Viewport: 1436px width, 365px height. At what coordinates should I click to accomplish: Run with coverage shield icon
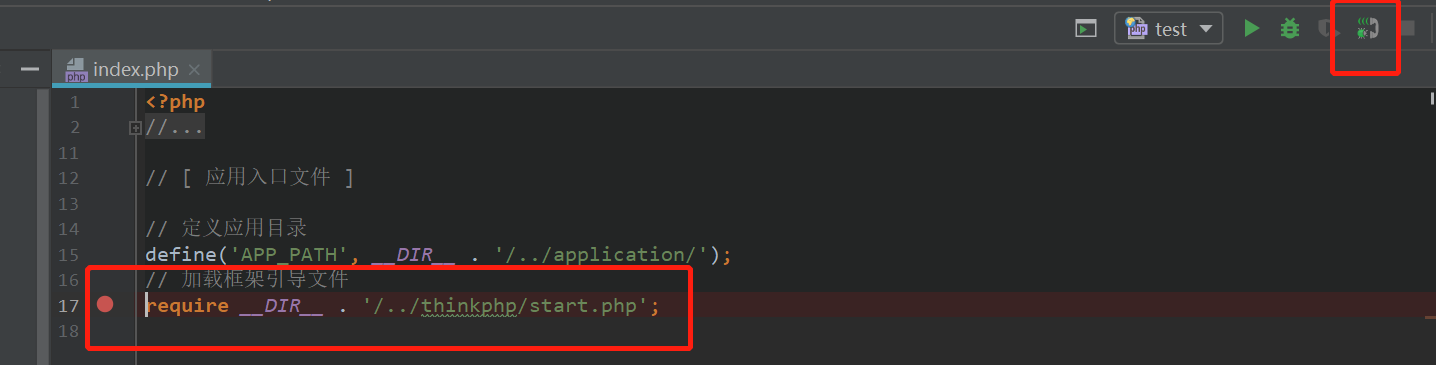(1328, 29)
